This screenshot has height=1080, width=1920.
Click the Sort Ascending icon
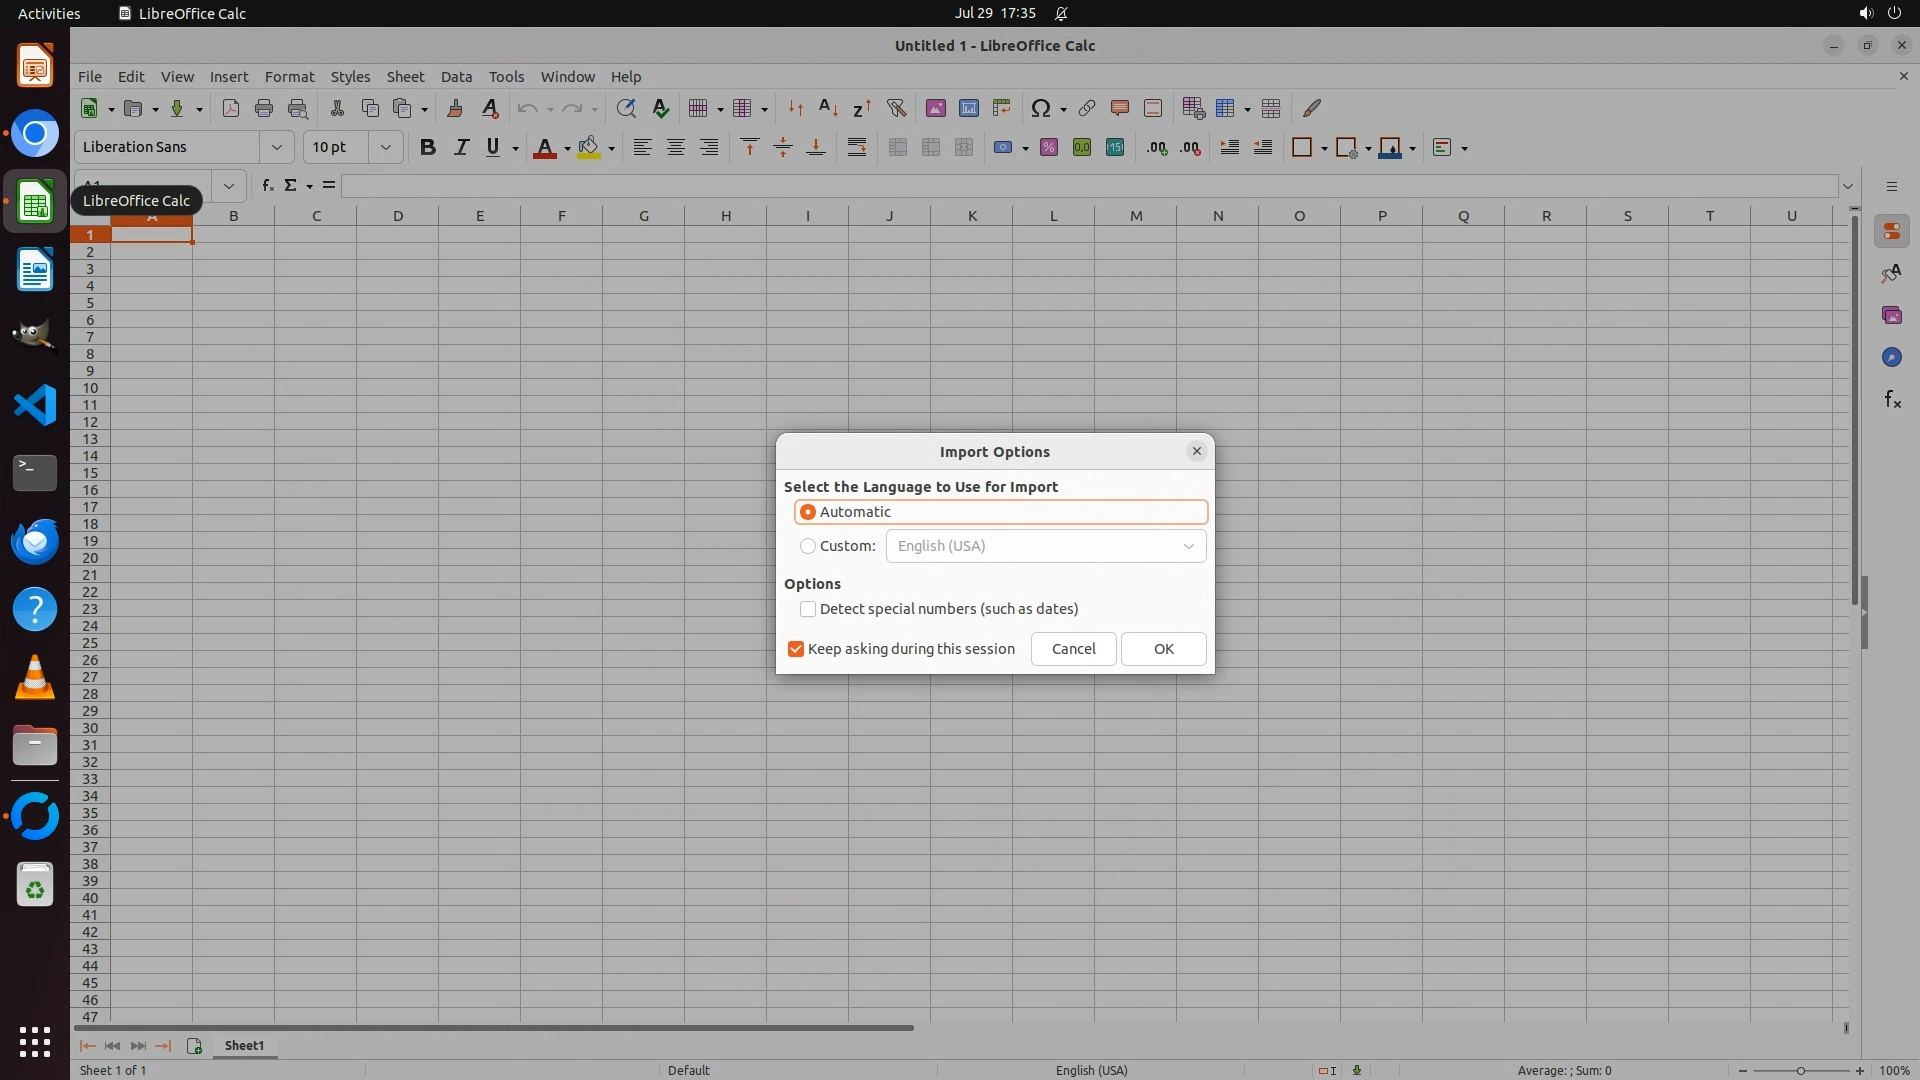pyautogui.click(x=828, y=108)
